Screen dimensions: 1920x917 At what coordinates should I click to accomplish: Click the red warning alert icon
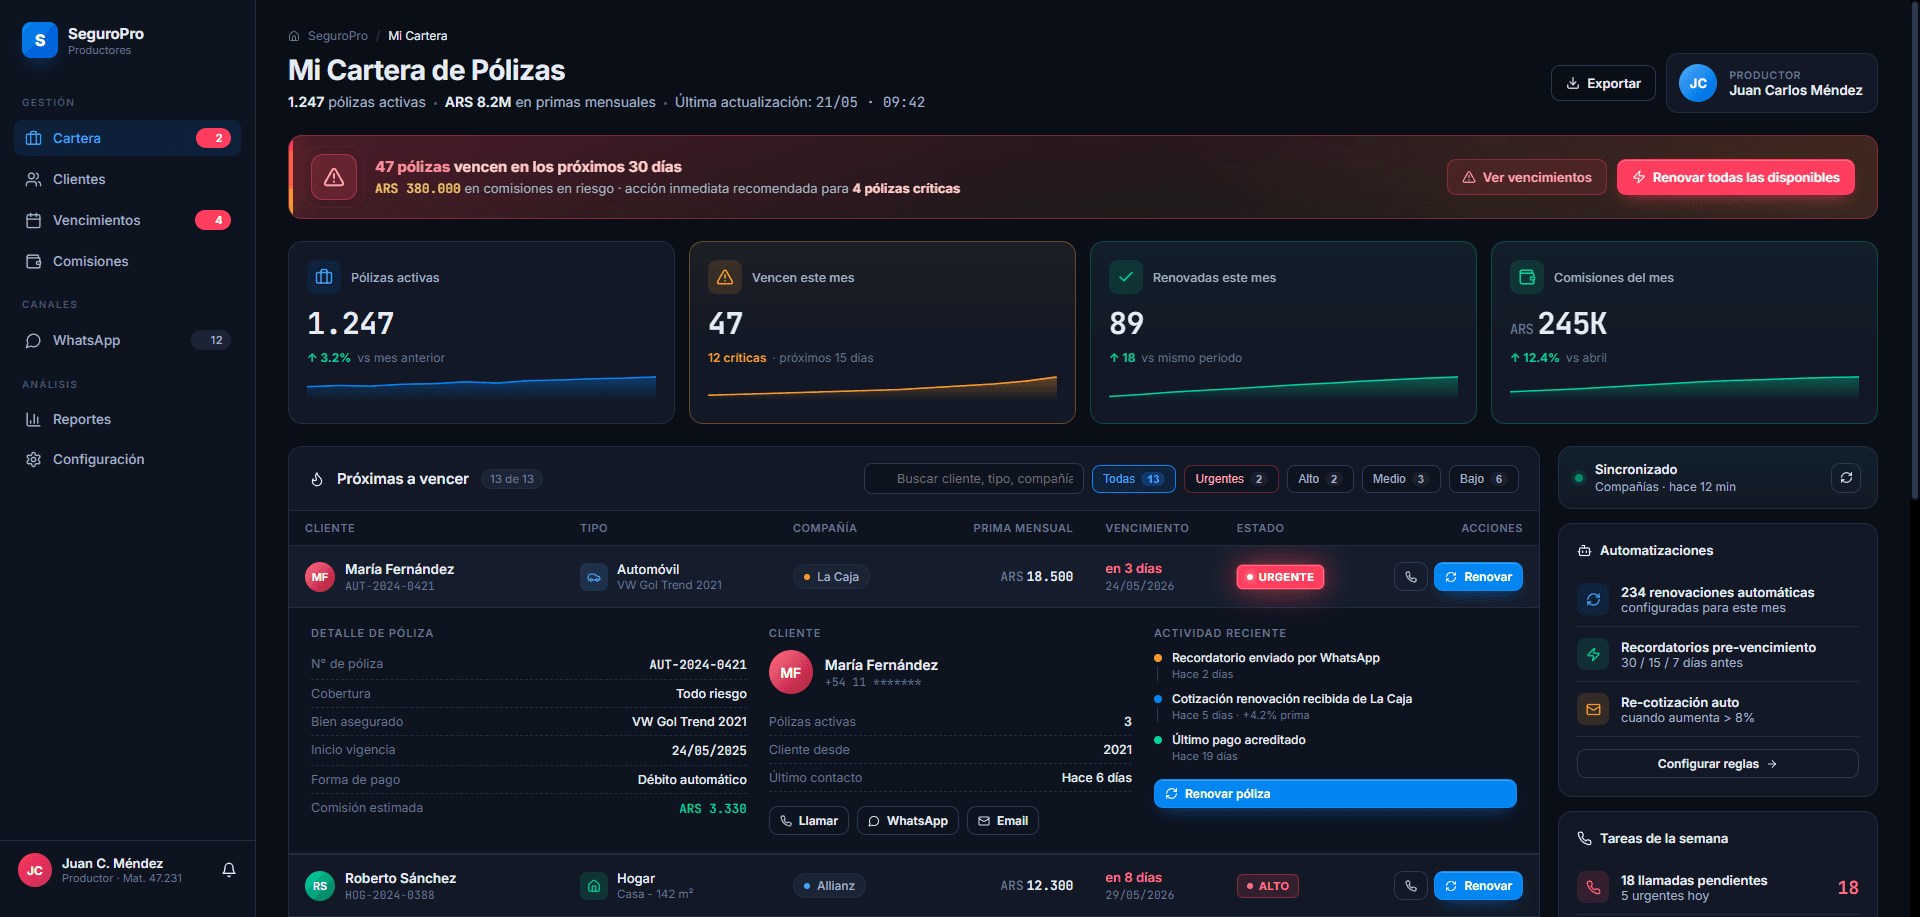334,177
